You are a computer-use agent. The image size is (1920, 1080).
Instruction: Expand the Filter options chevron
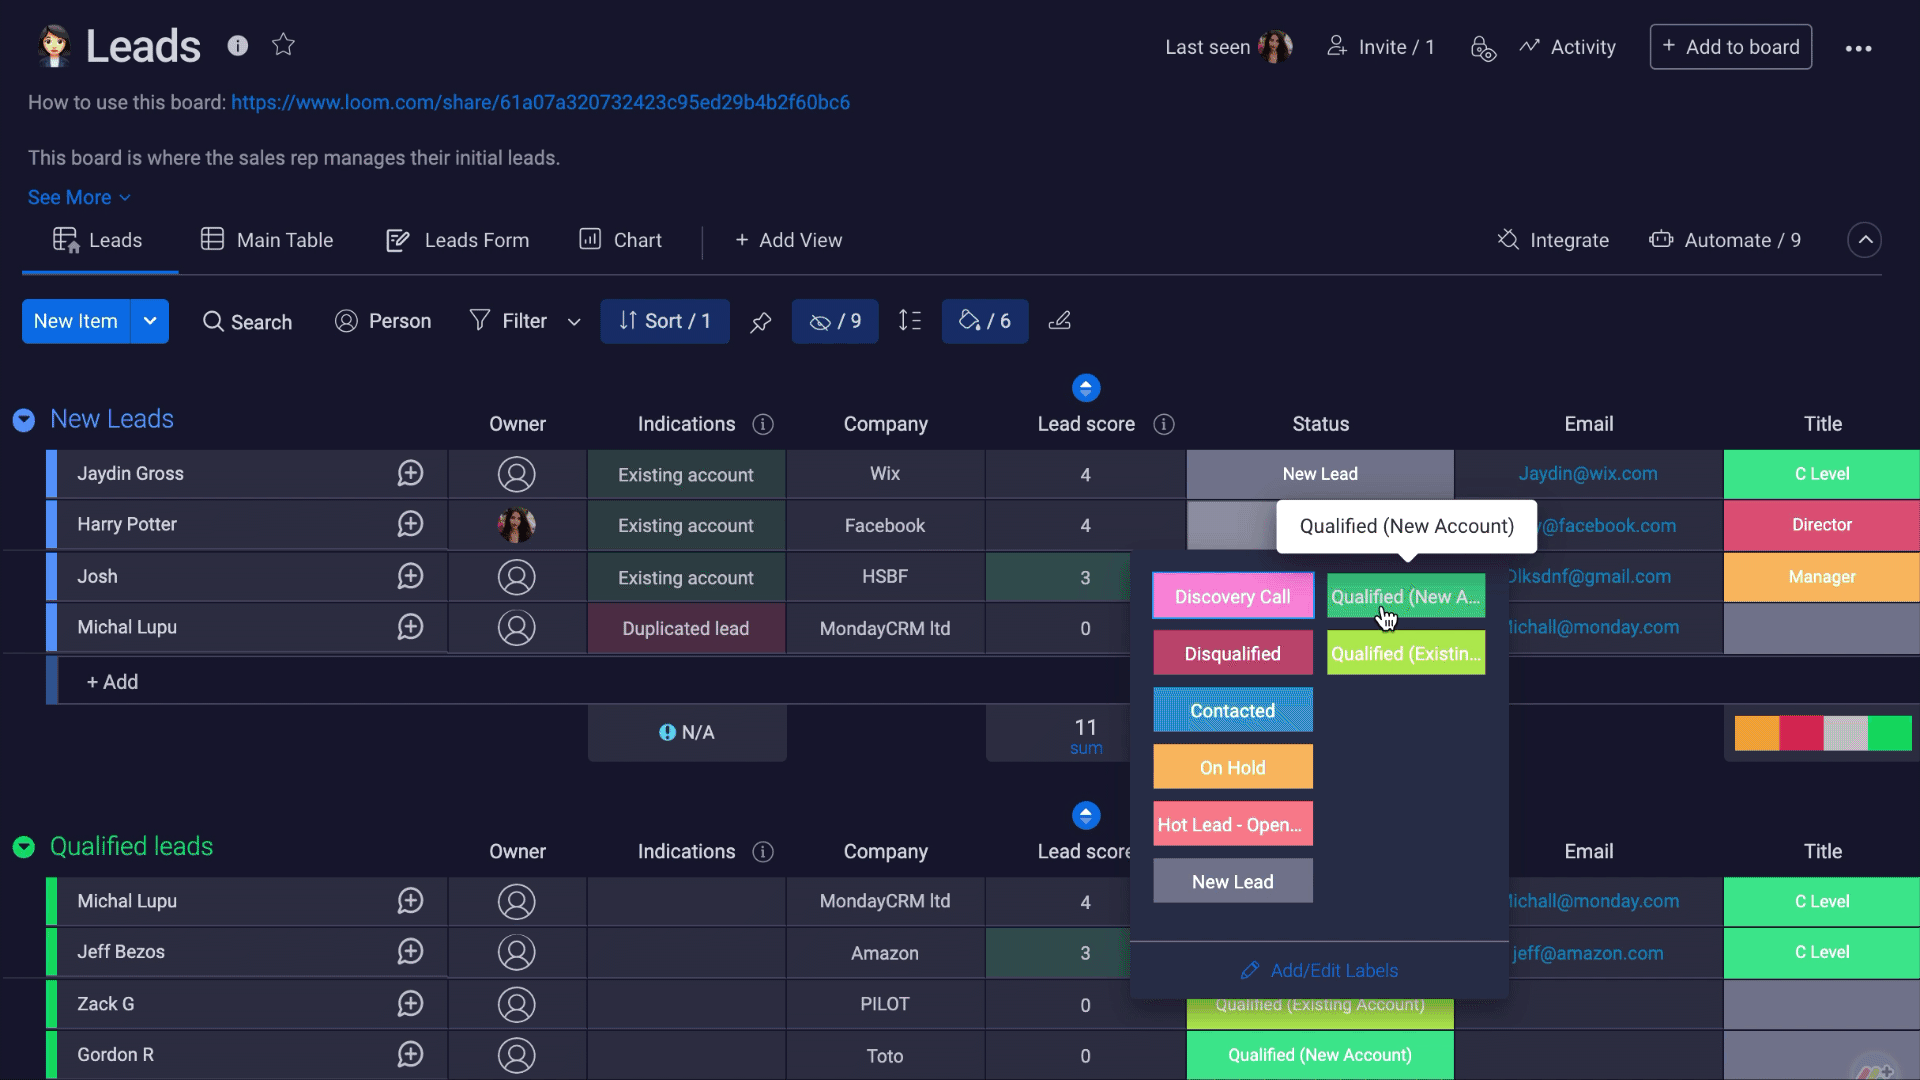tap(574, 322)
